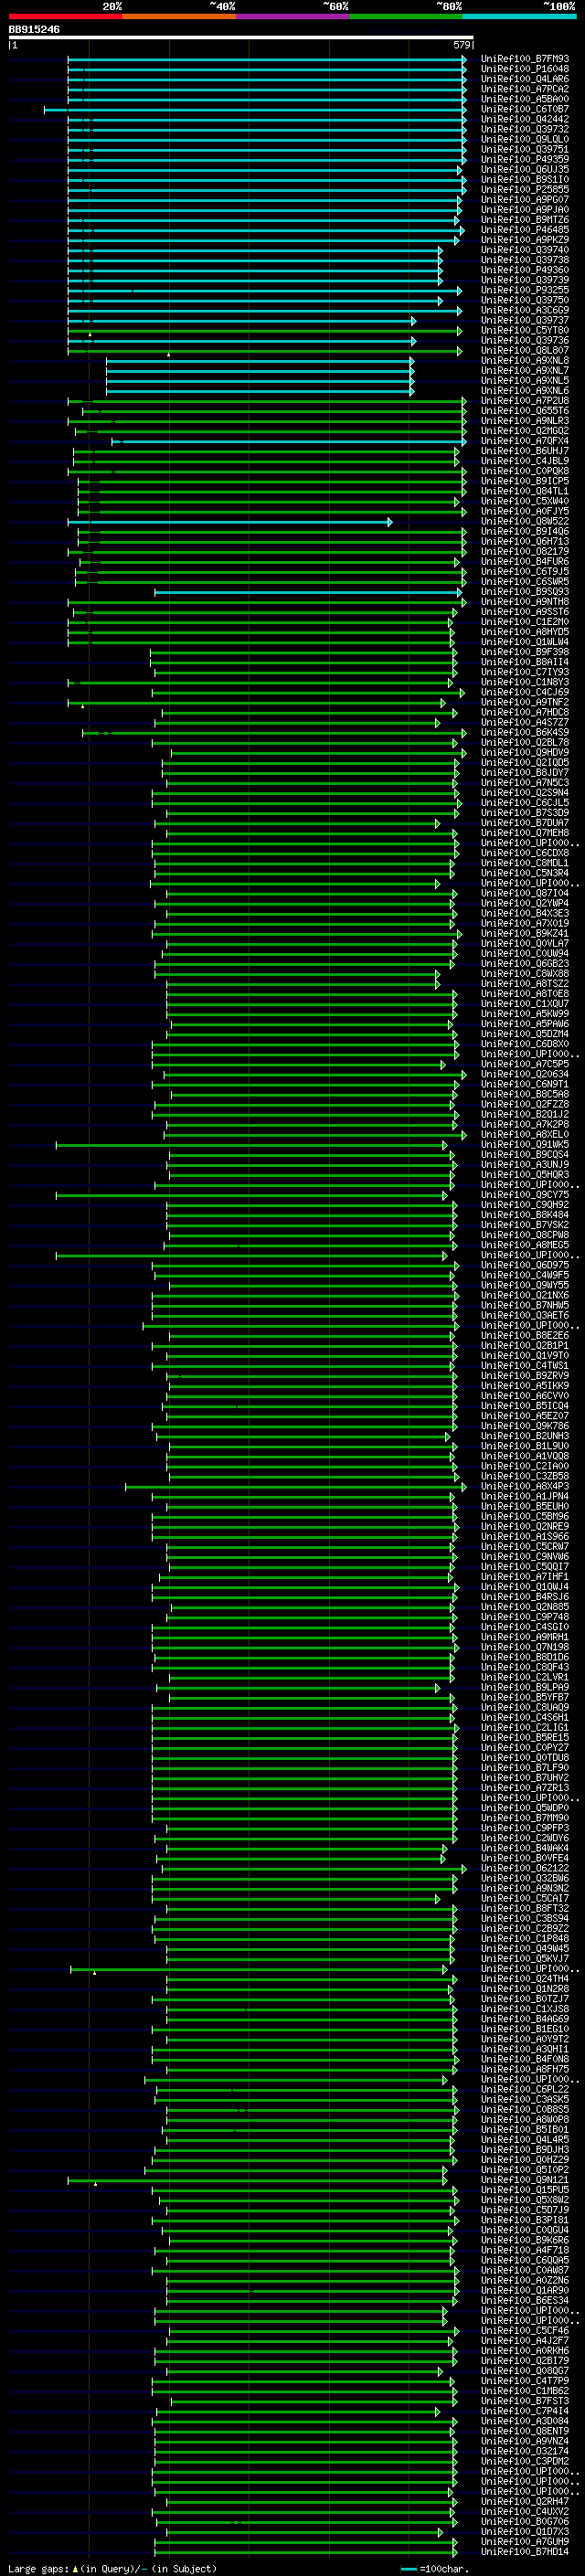This screenshot has height=2576, width=585.
Task: Select hit label UniRef100_Q8W522
Action: tap(525, 521)
